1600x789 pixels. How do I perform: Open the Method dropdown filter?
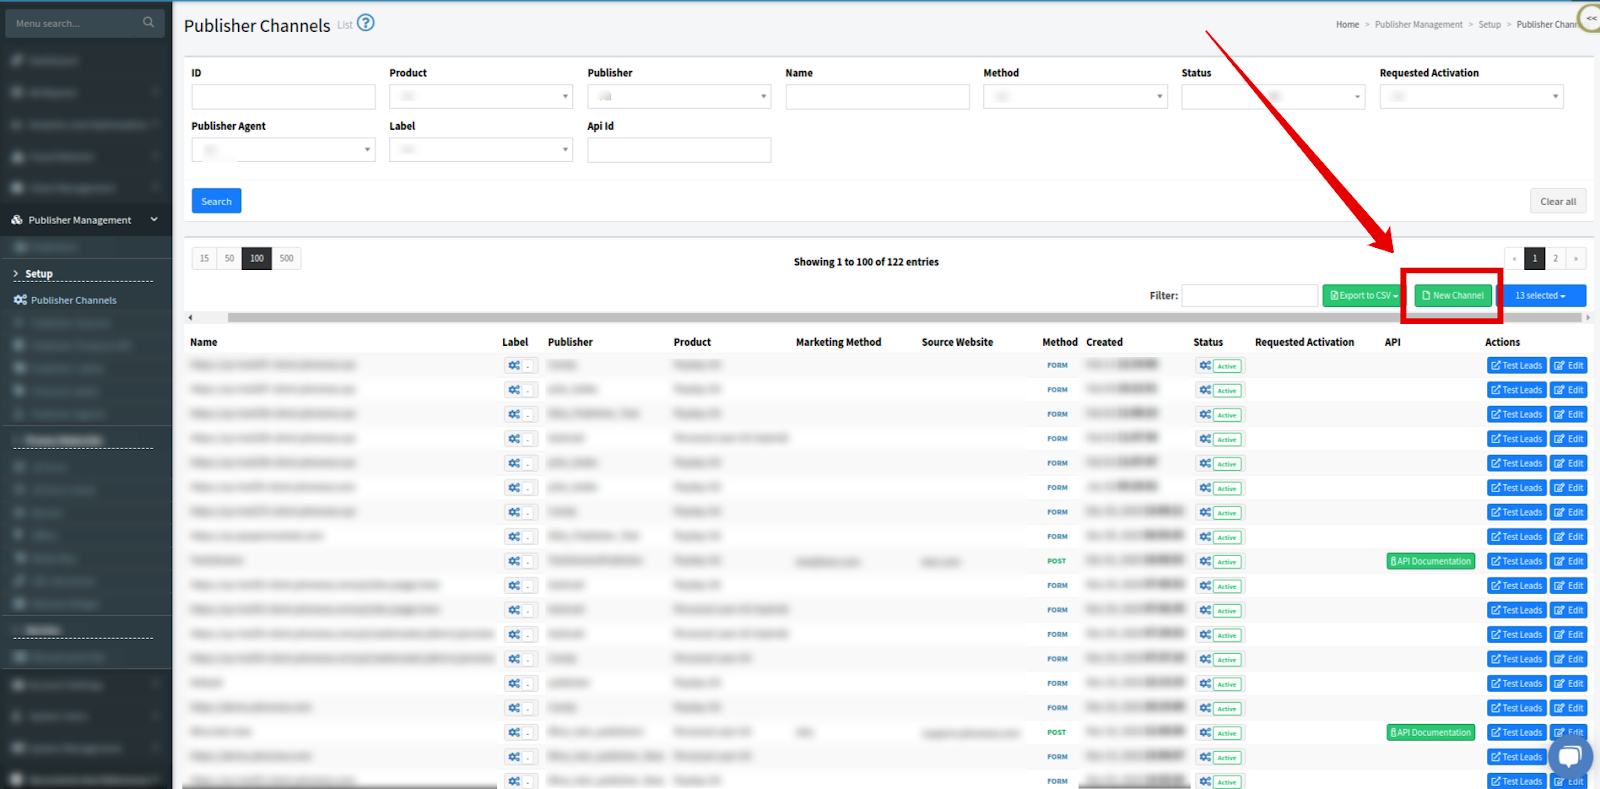1074,97
